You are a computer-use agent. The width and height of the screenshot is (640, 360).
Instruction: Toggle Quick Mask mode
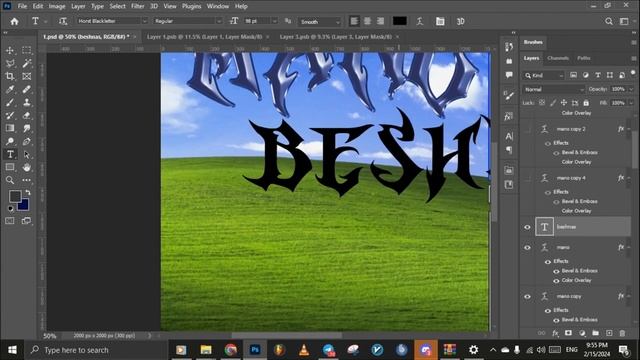[10, 221]
